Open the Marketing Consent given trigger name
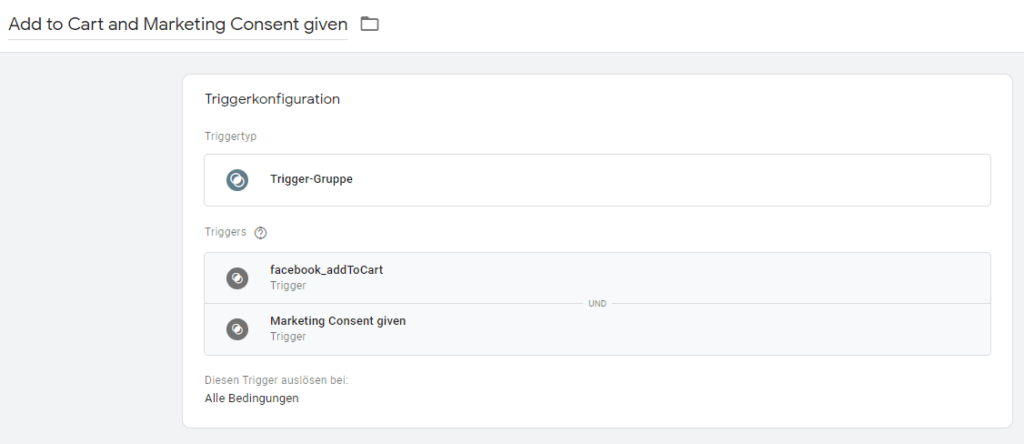 coord(338,321)
